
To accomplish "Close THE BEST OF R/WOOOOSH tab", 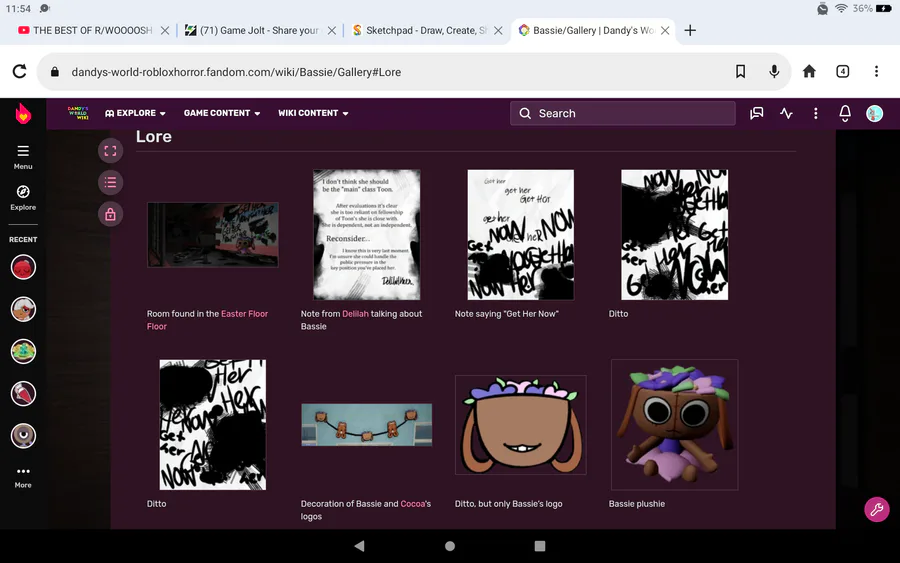I will (x=165, y=30).
